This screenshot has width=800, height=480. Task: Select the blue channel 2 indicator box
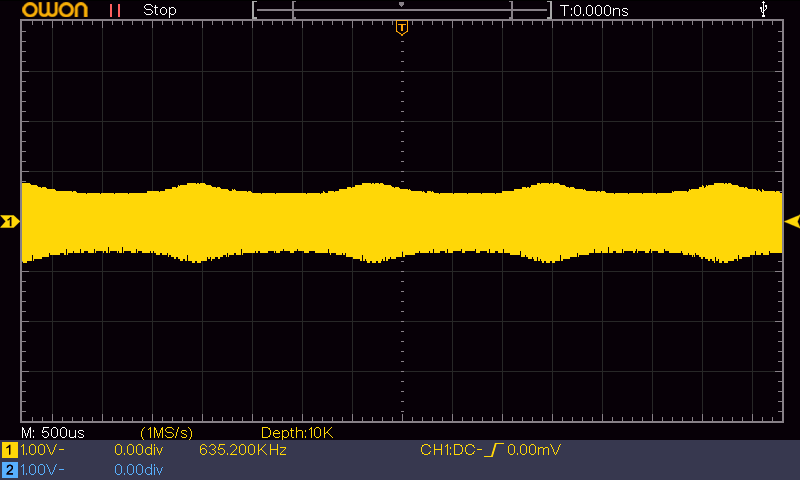[9, 469]
